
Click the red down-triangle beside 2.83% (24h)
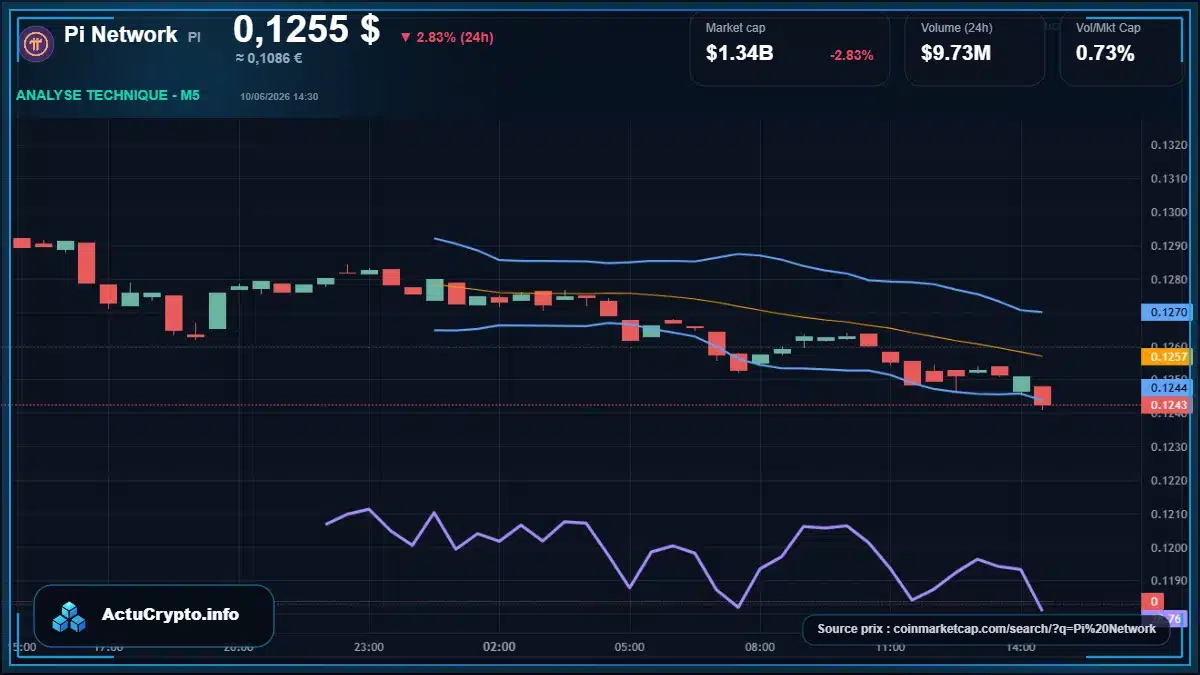pyautogui.click(x=405, y=38)
